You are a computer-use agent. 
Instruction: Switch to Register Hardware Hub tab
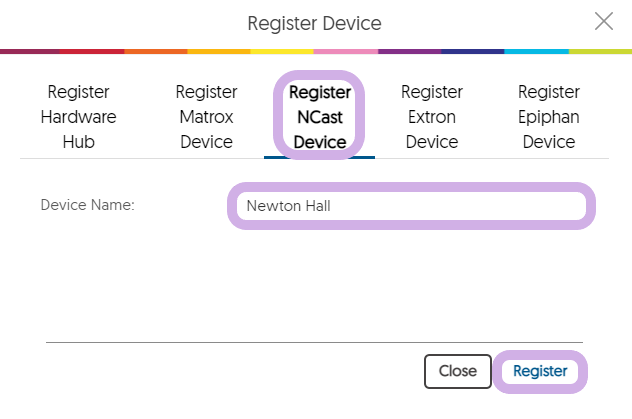pyautogui.click(x=79, y=117)
